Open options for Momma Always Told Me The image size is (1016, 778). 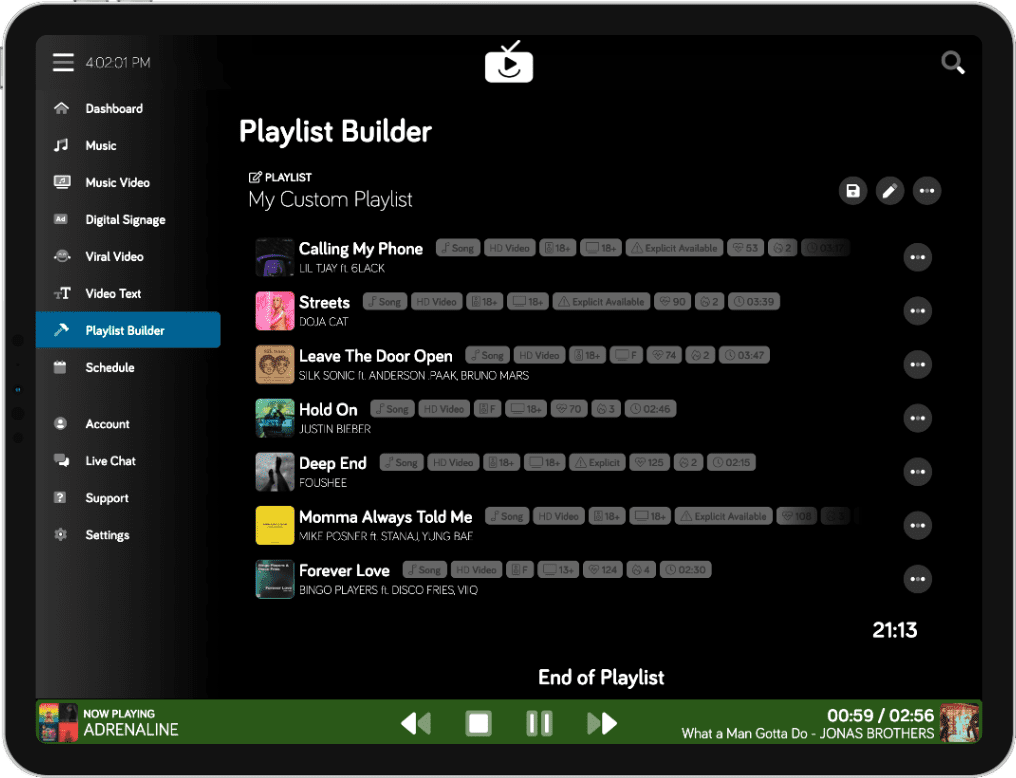coord(918,525)
